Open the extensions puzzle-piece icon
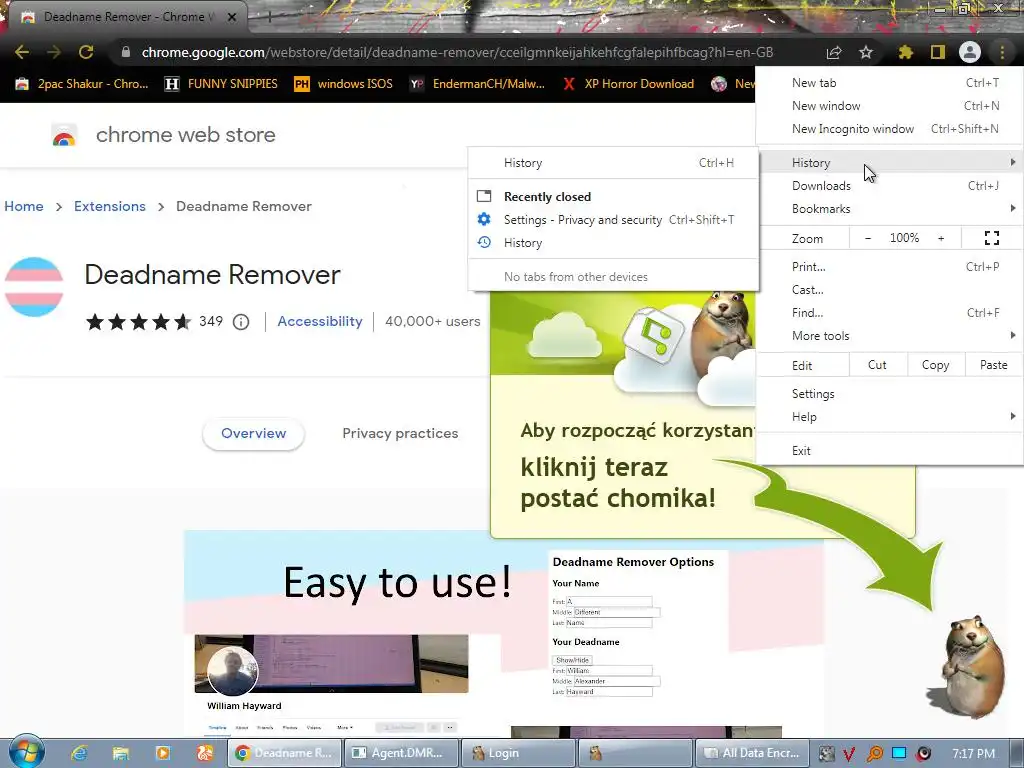Viewport: 1024px width, 768px height. [905, 52]
